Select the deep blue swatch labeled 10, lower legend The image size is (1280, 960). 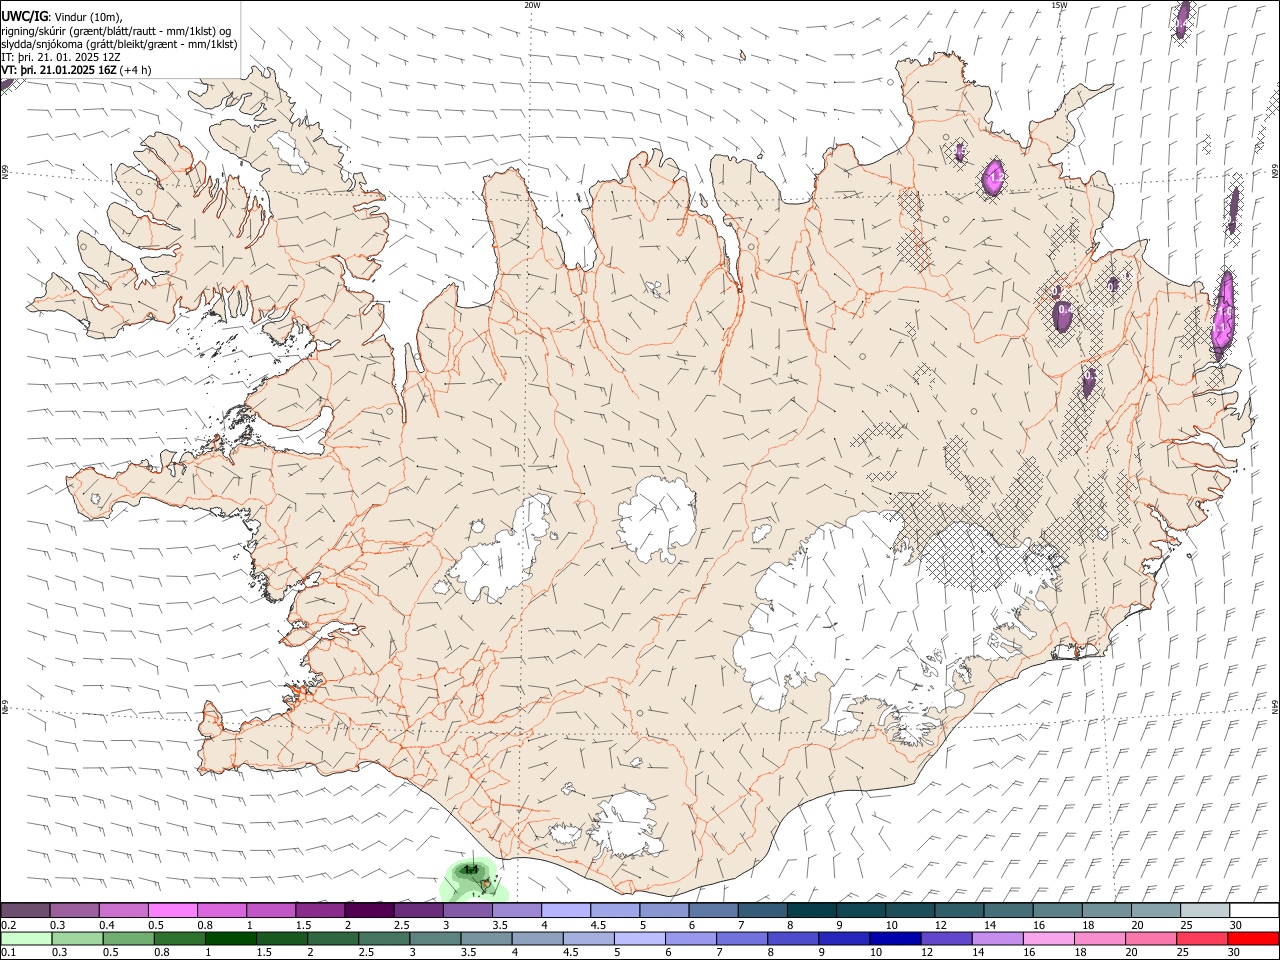pos(895,938)
